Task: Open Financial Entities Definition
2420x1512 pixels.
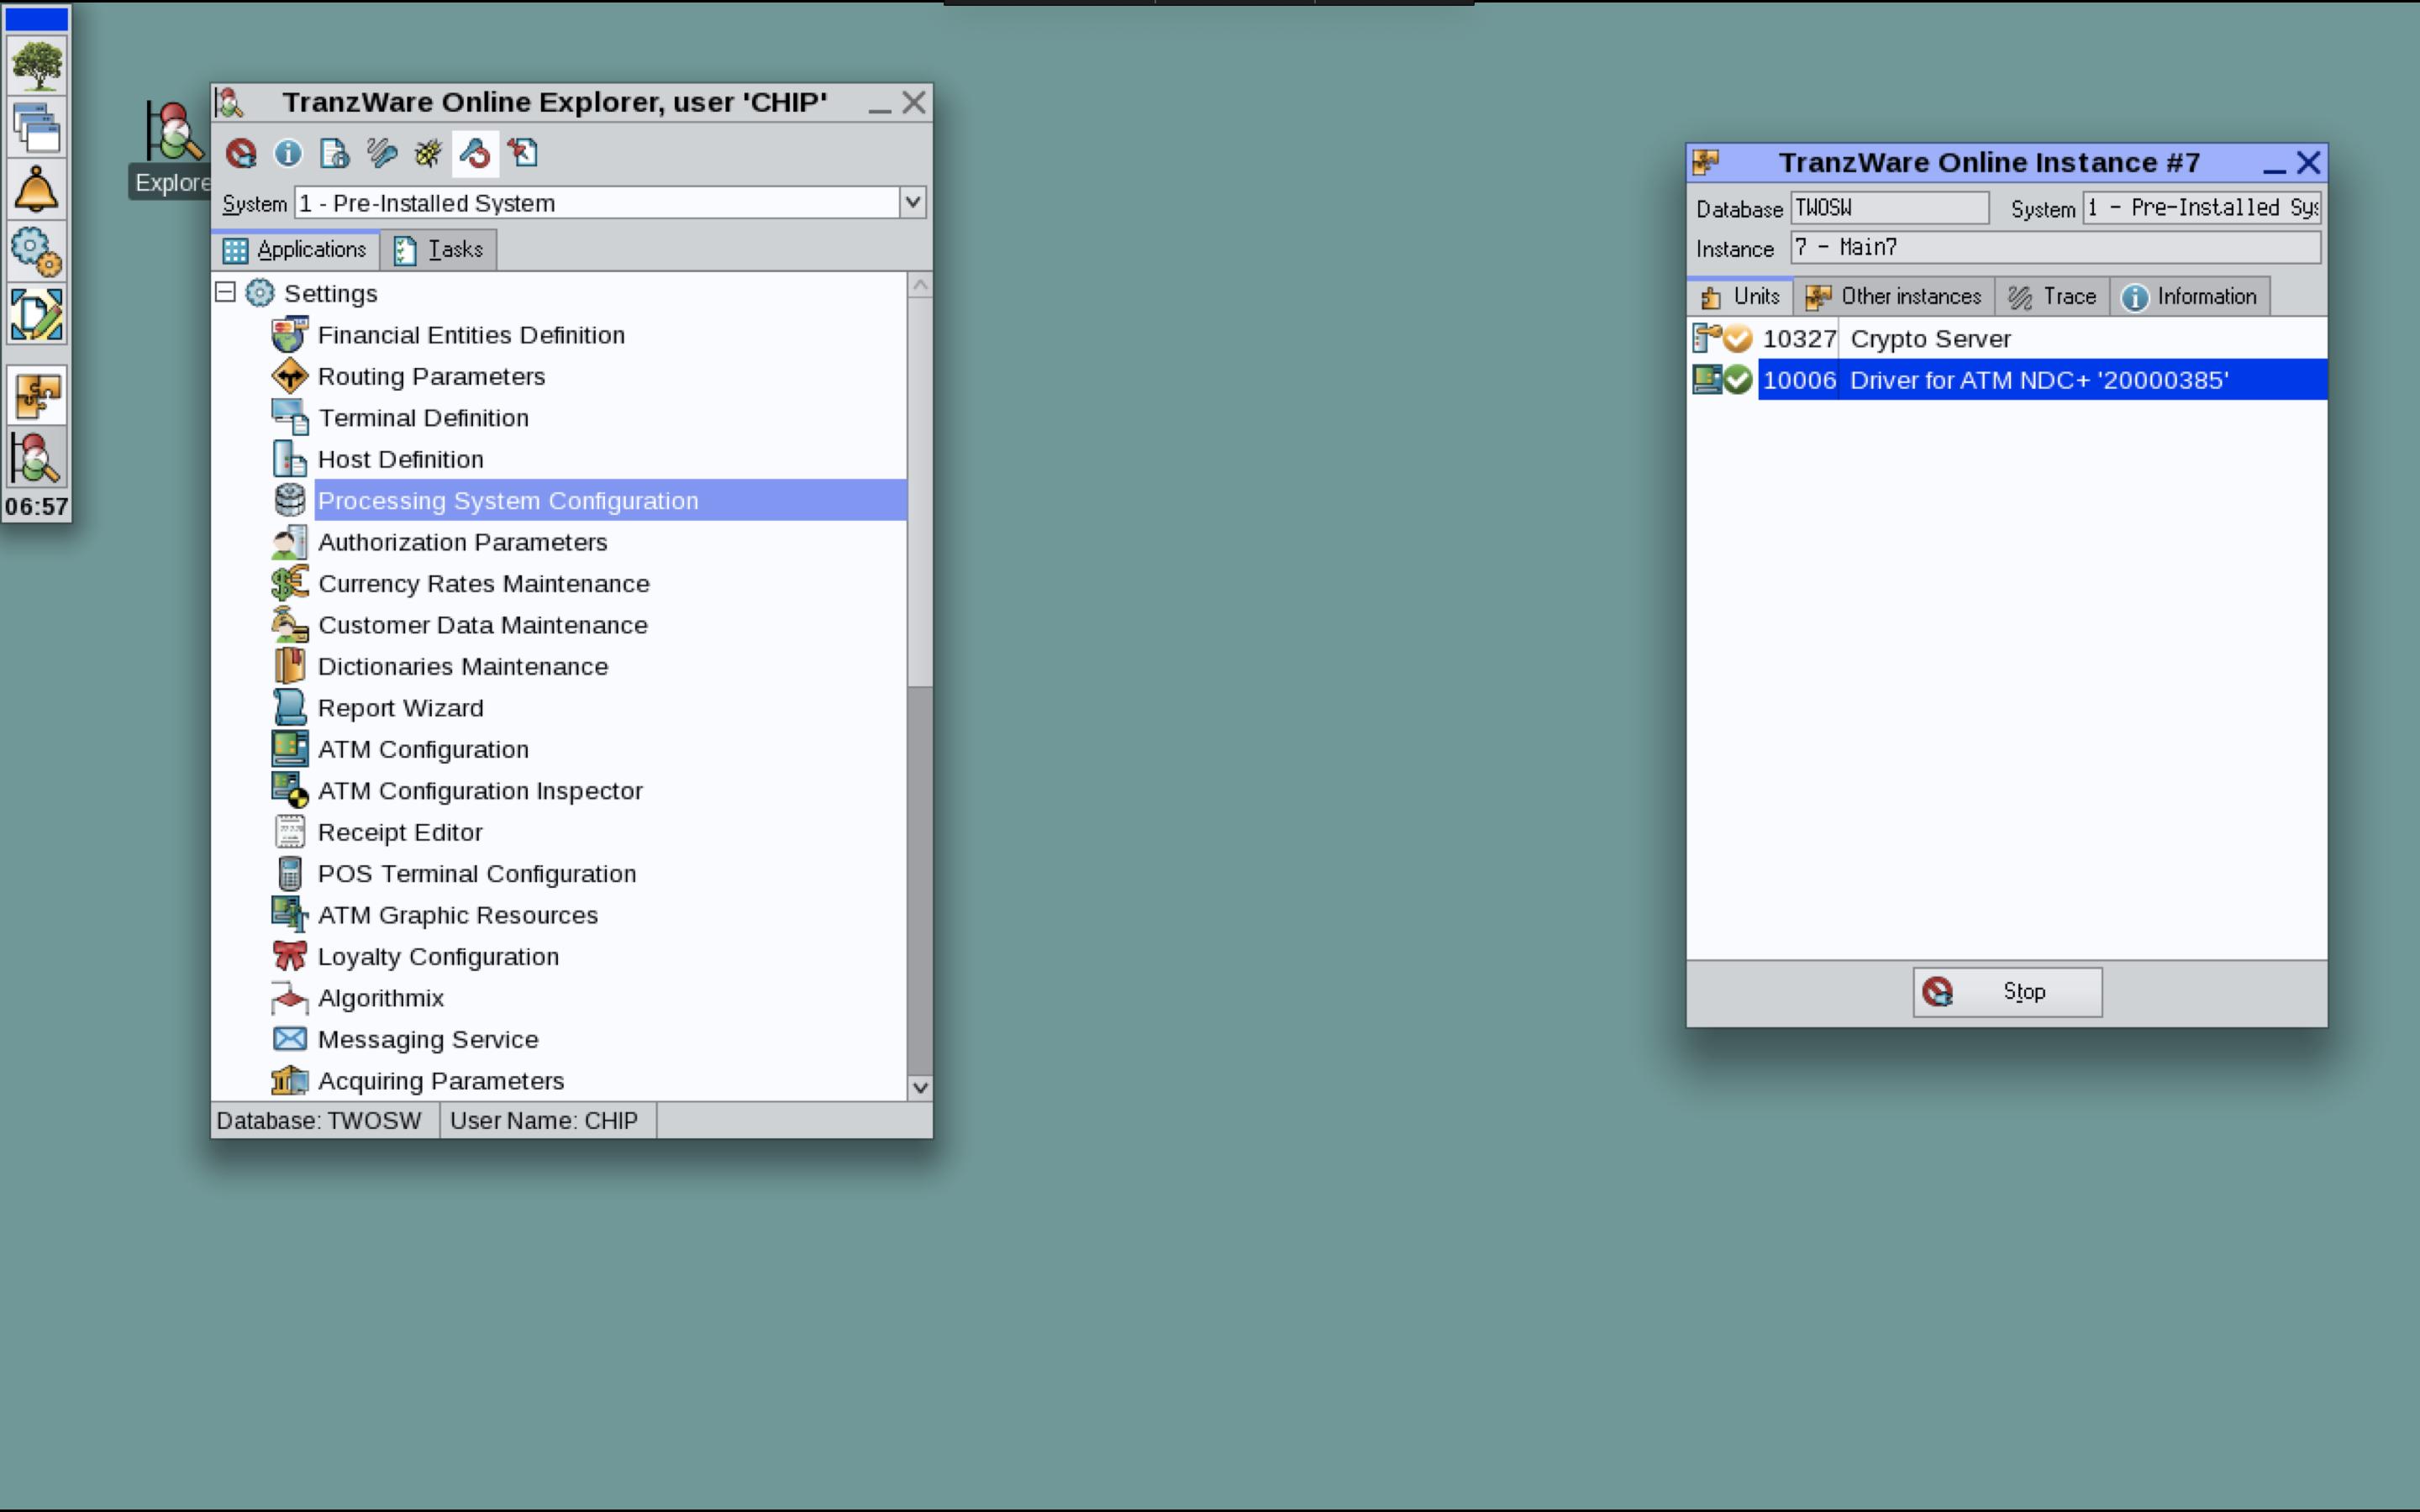Action: pyautogui.click(x=471, y=335)
